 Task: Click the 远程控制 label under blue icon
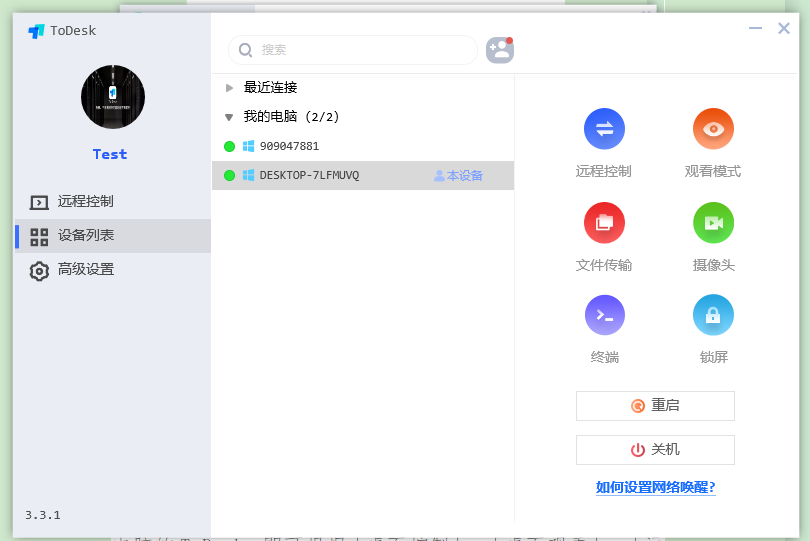point(604,171)
